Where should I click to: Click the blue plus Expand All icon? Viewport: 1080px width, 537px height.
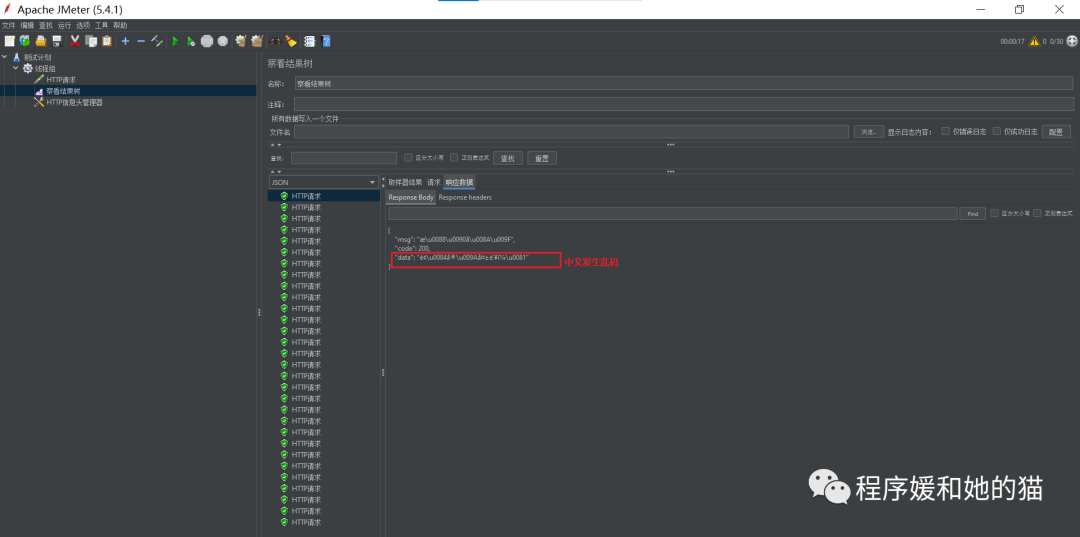(125, 41)
